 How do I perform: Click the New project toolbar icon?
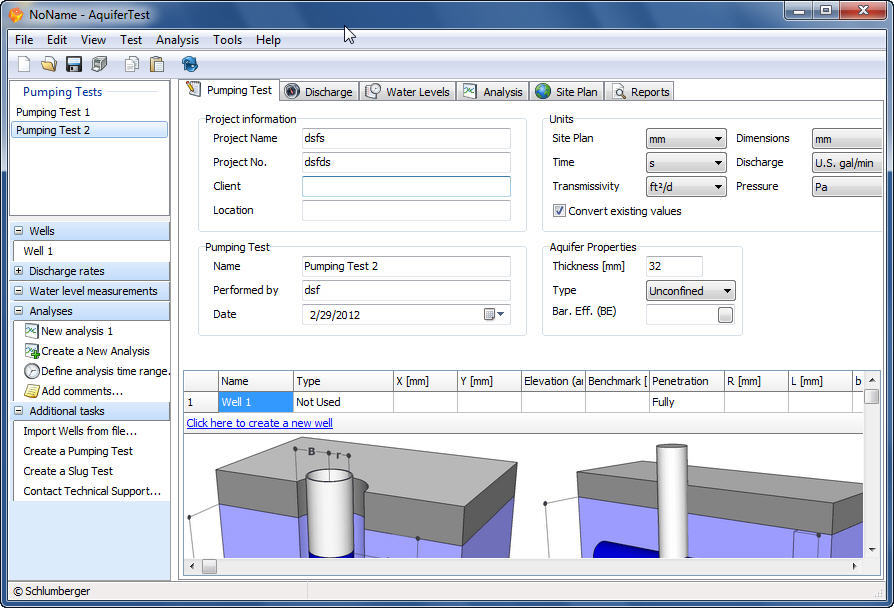[24, 64]
